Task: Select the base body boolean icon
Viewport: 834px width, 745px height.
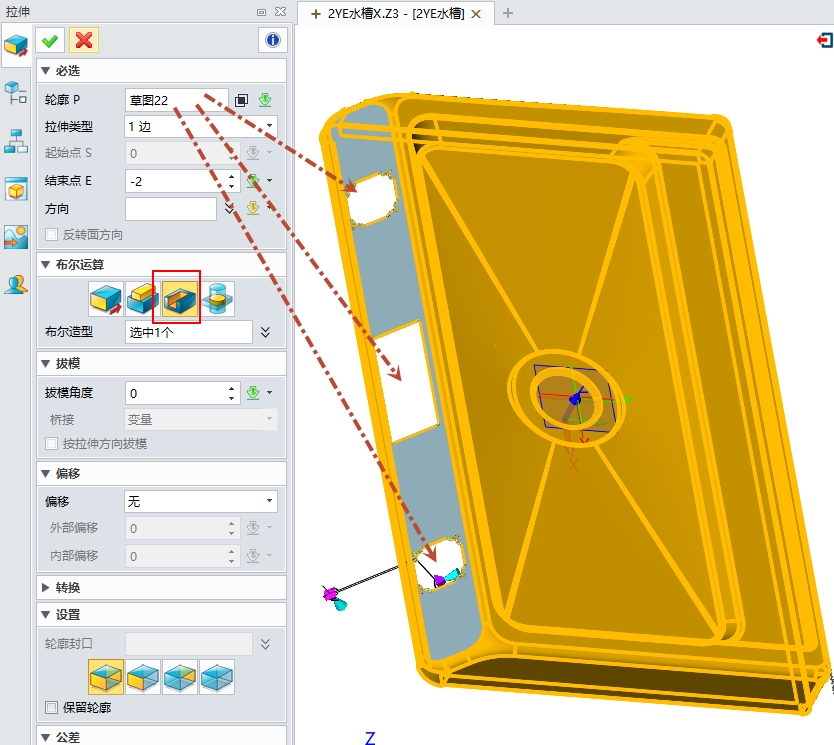Action: click(x=105, y=297)
